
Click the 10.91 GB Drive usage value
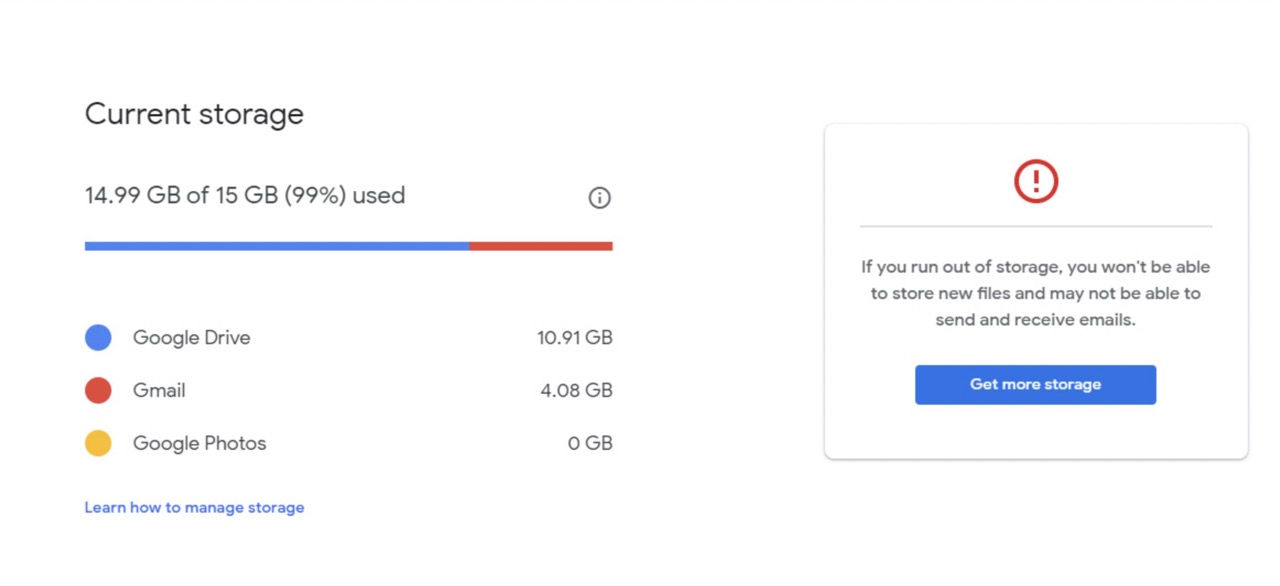pyautogui.click(x=574, y=338)
